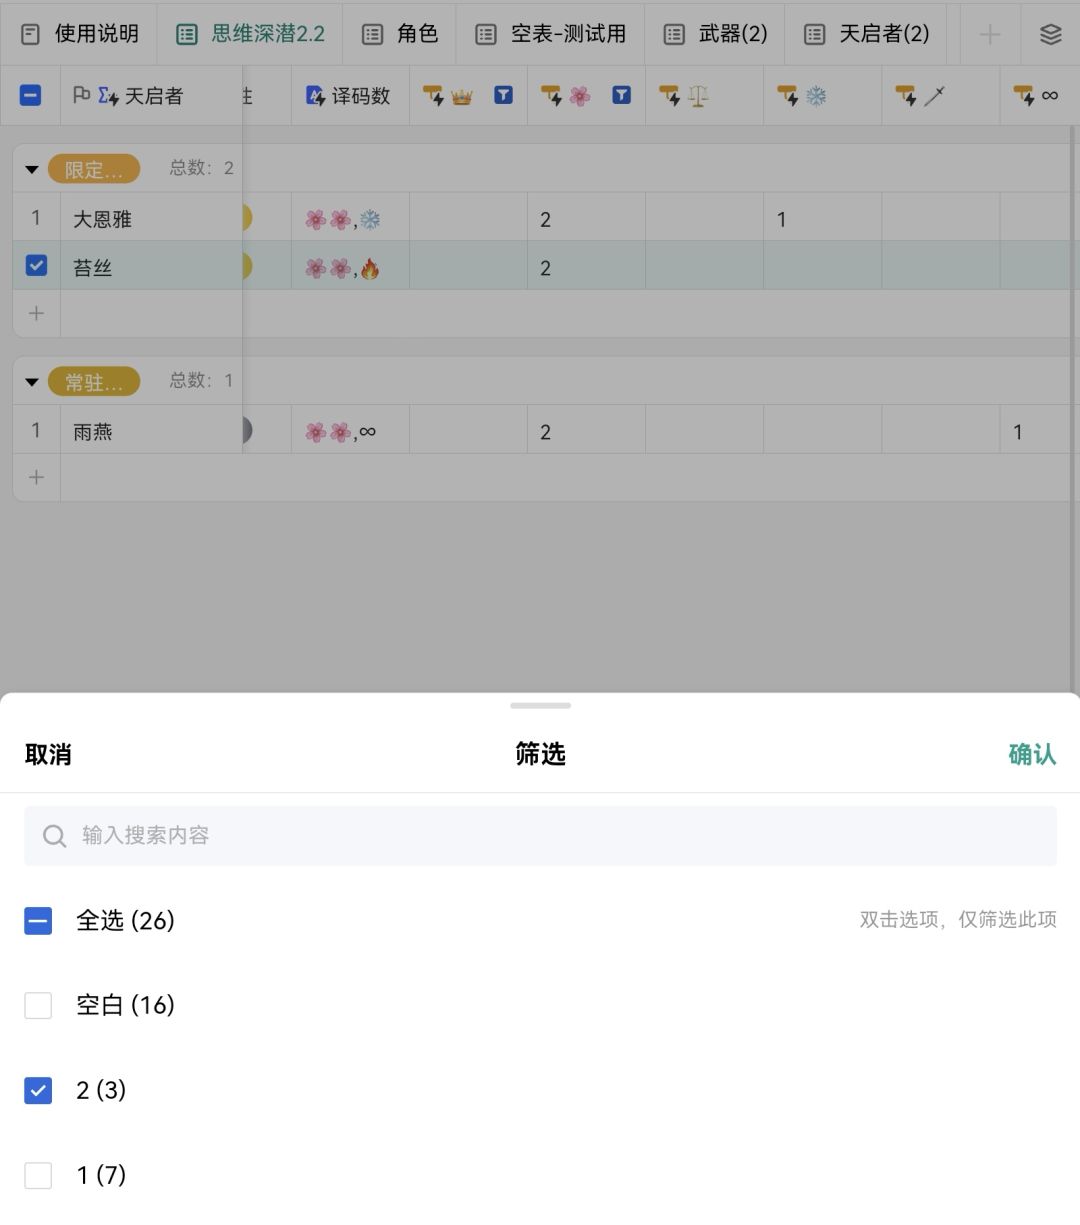The height and width of the screenshot is (1225, 1080).
Task: Uncheck the 2 (3) filter option
Action: [x=38, y=1090]
